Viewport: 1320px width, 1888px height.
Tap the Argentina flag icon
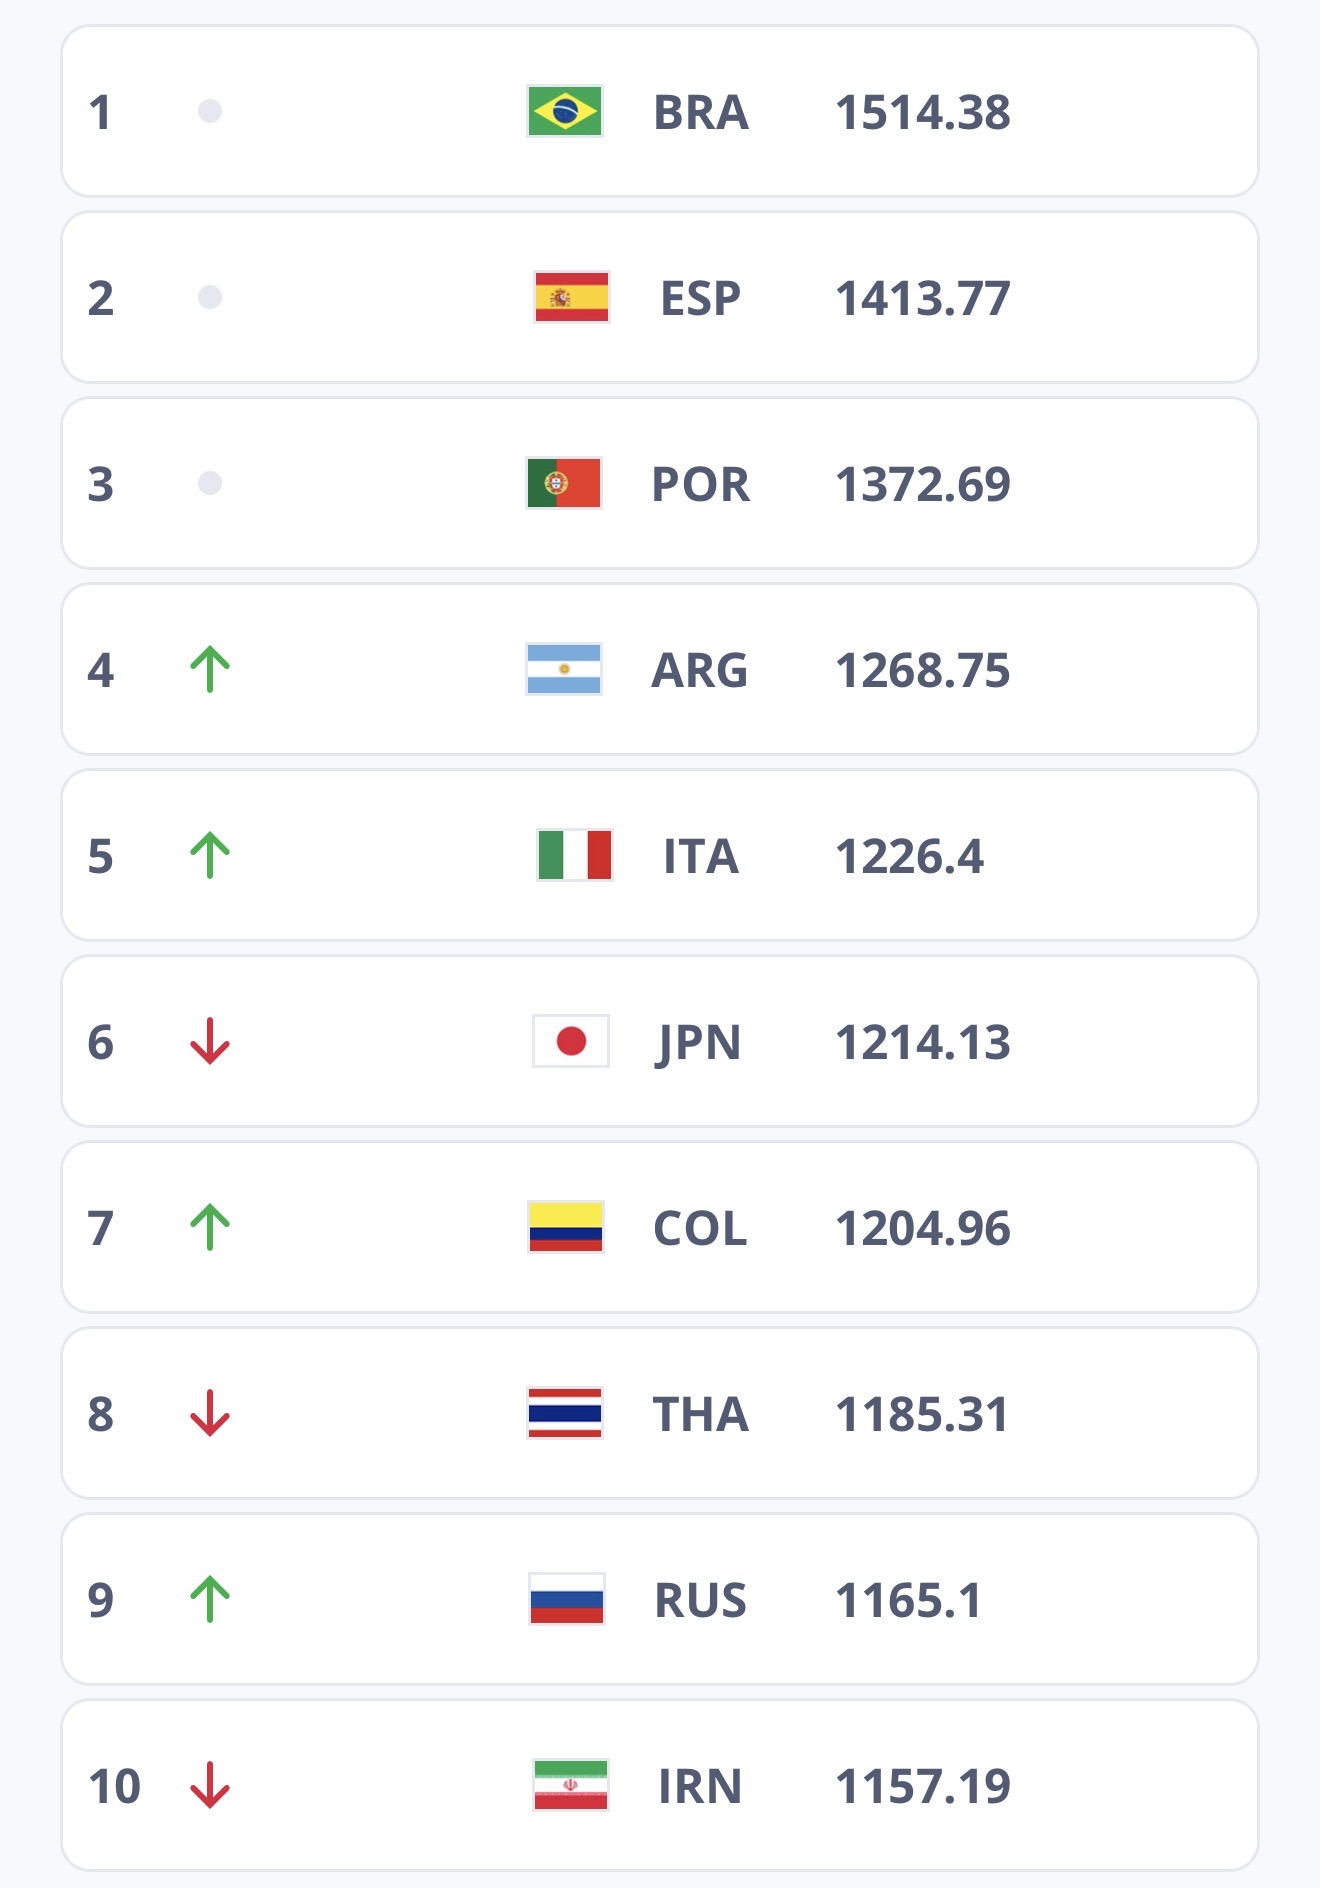(564, 669)
